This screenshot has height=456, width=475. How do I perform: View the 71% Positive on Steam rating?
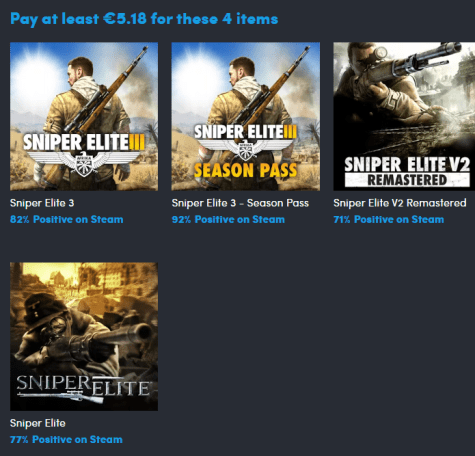(x=389, y=219)
